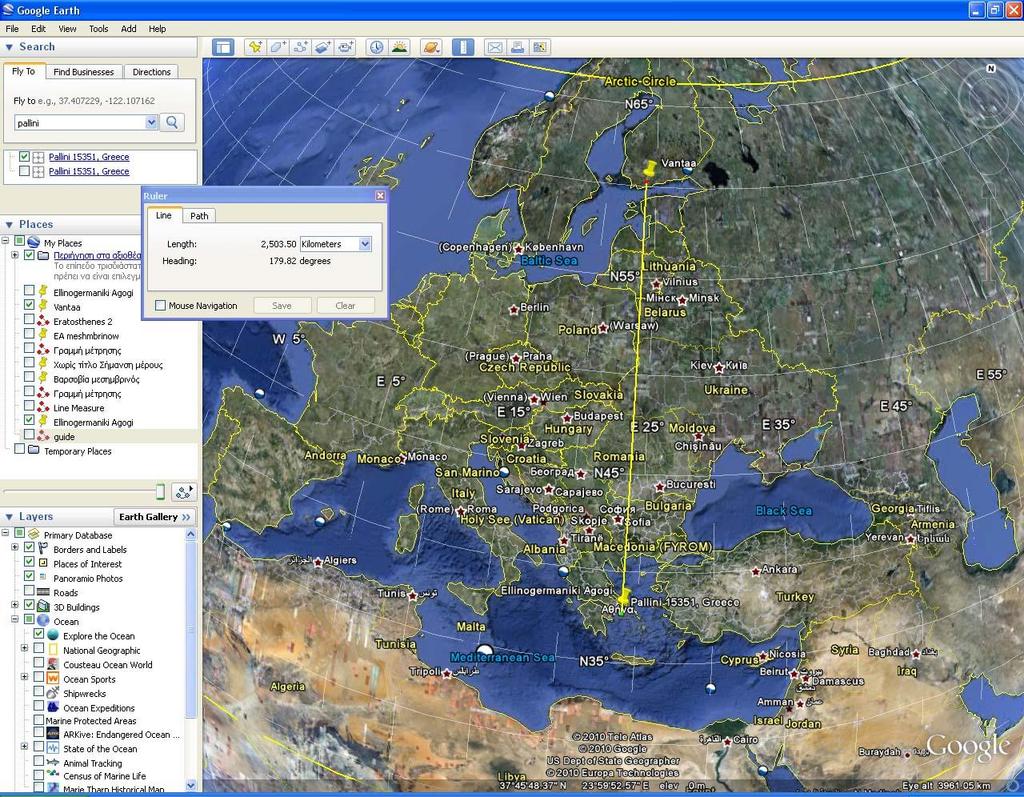Open the File menu
This screenshot has width=1024, height=797.
[12, 29]
